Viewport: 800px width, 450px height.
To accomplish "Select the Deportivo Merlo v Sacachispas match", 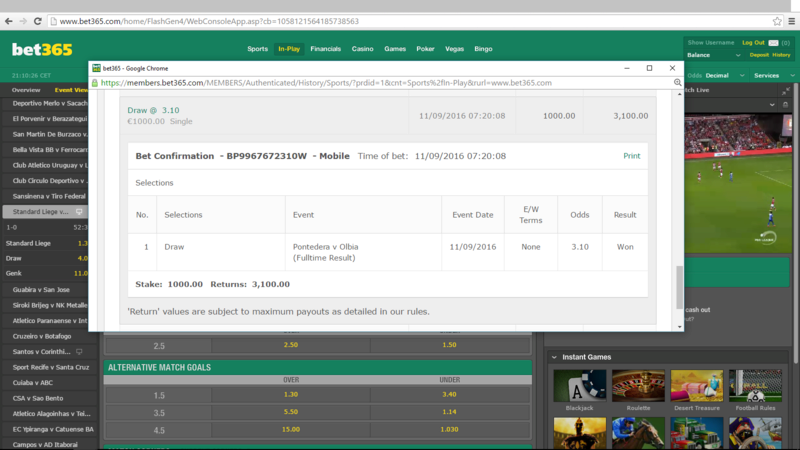I will coord(49,104).
